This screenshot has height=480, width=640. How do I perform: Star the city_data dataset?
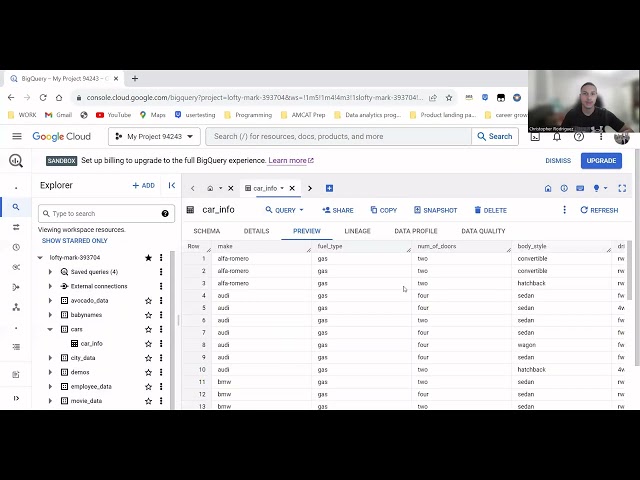click(x=149, y=358)
